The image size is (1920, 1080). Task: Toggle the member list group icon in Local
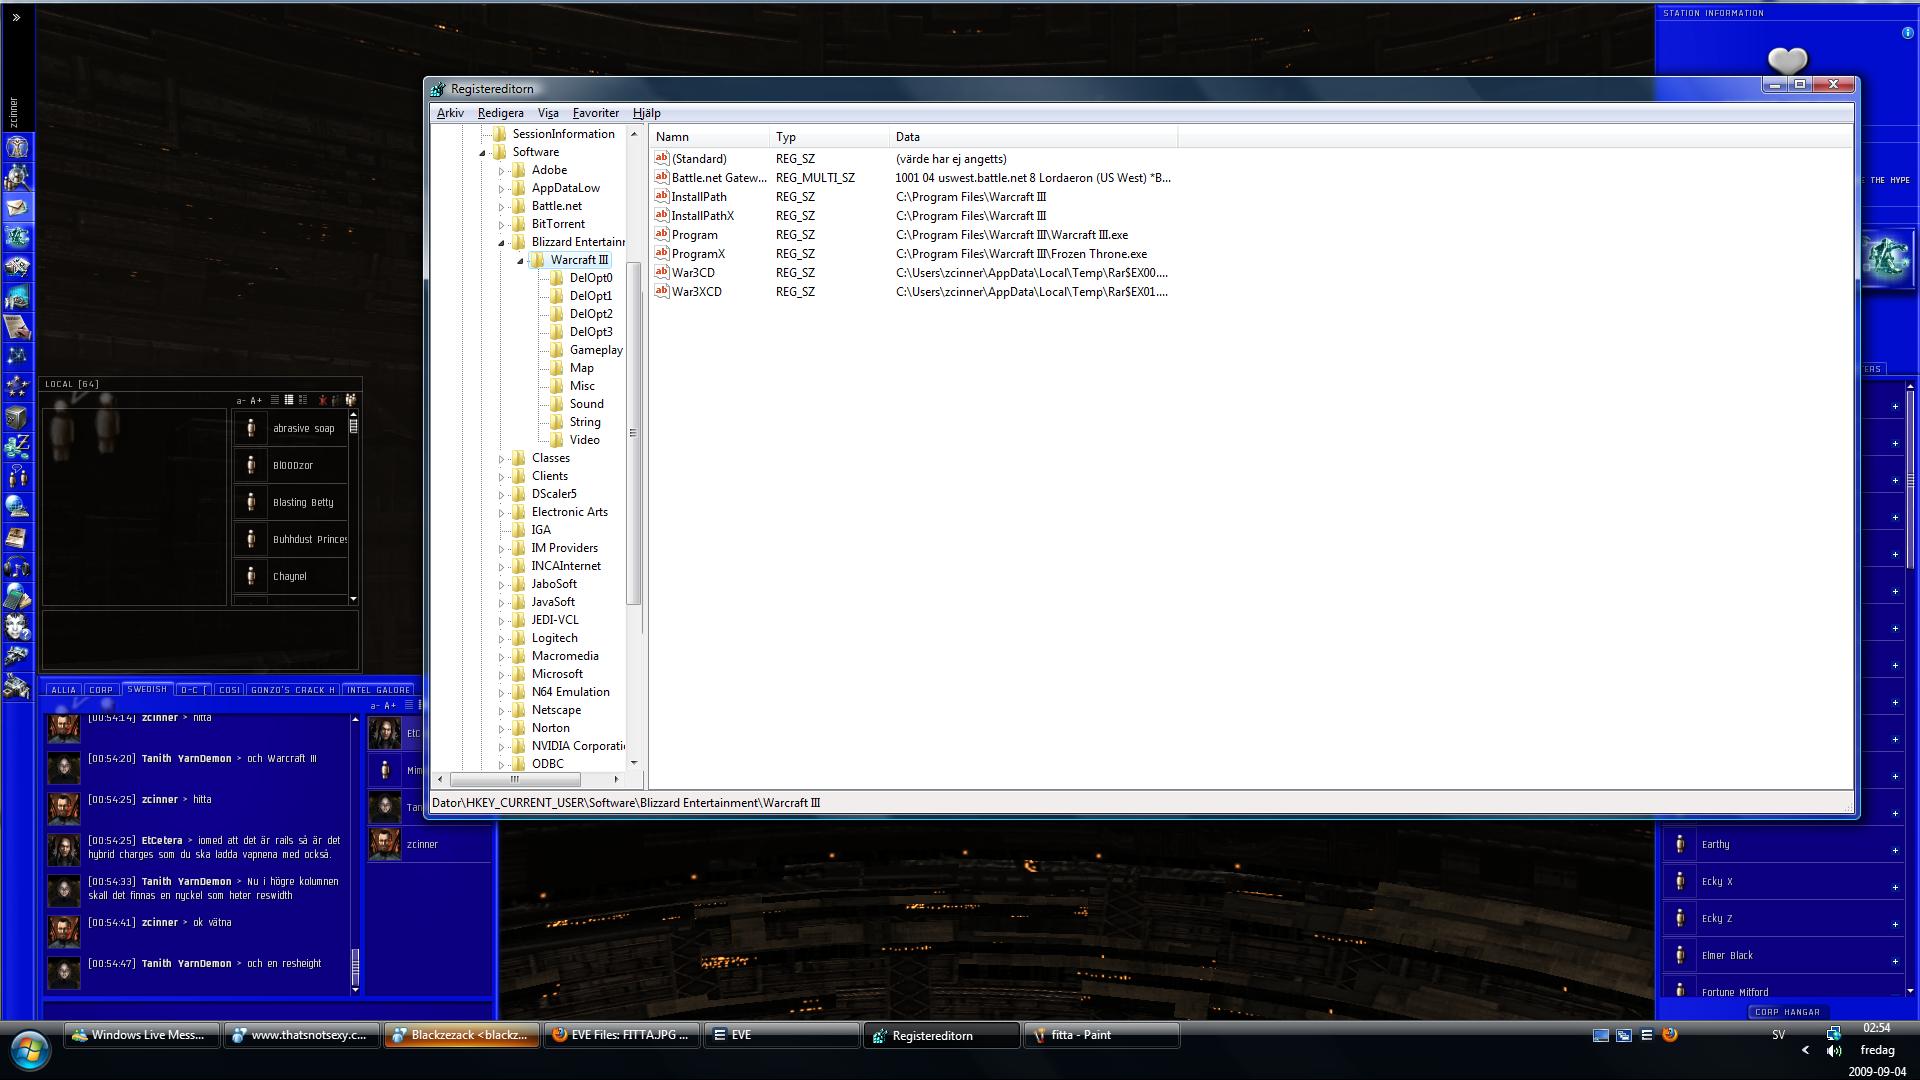[350, 400]
